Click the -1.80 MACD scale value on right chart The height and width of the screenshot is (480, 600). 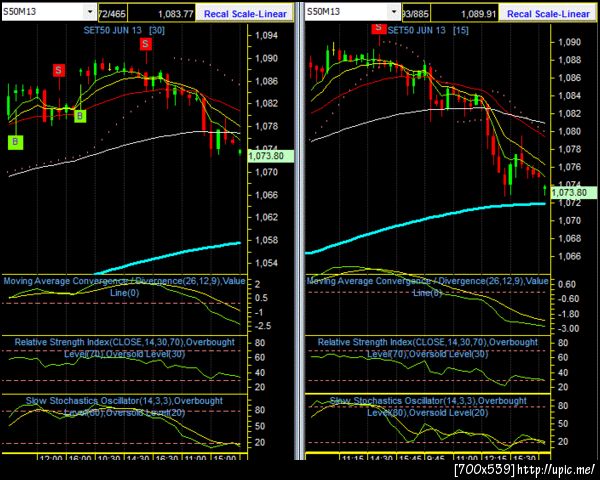click(x=568, y=314)
